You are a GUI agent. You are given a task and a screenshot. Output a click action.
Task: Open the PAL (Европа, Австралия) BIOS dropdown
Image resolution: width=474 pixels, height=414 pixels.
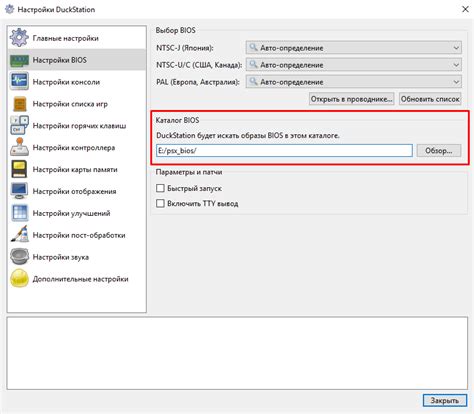coord(354,82)
